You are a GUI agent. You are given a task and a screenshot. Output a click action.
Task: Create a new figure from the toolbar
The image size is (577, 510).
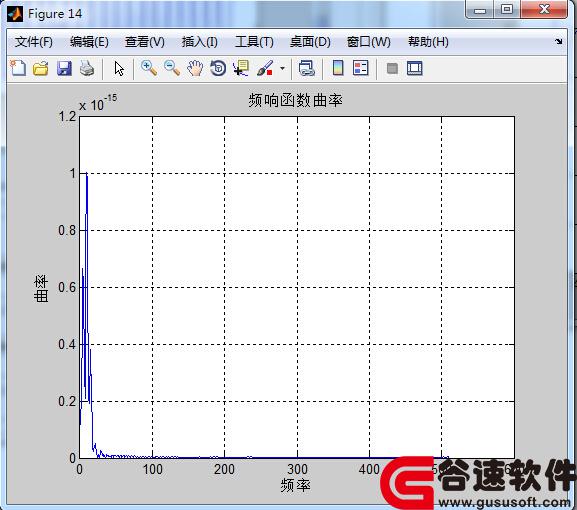coord(18,68)
